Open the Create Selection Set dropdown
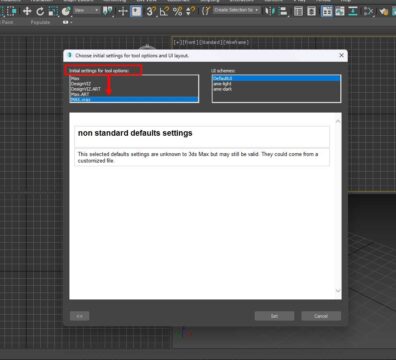 pyautogui.click(x=236, y=10)
